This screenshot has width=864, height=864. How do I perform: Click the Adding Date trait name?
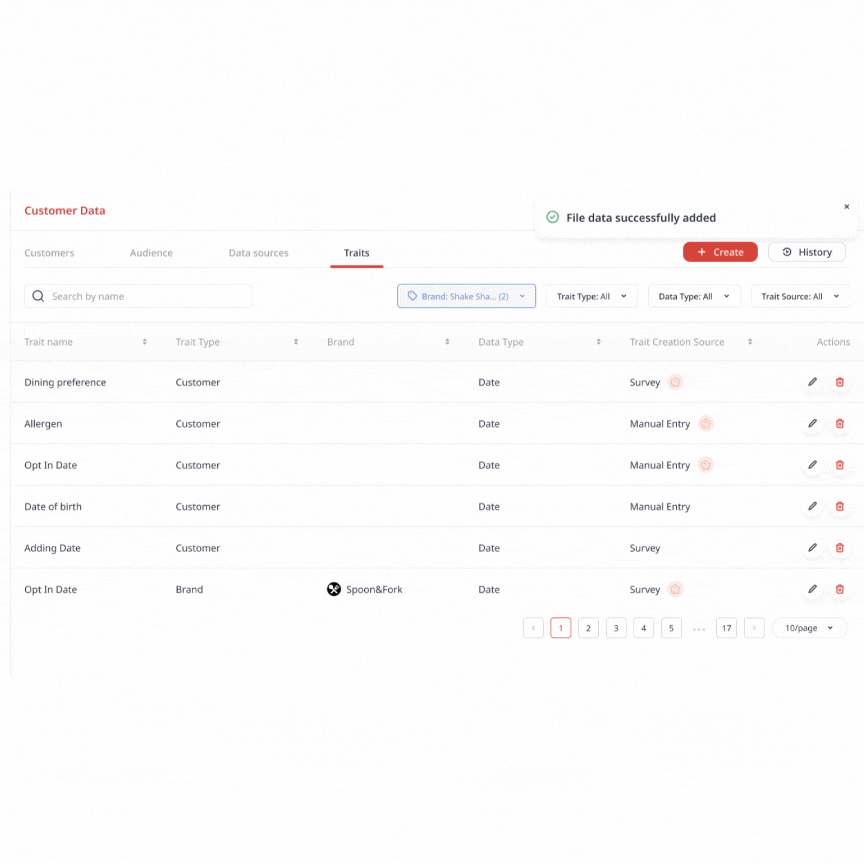click(52, 548)
